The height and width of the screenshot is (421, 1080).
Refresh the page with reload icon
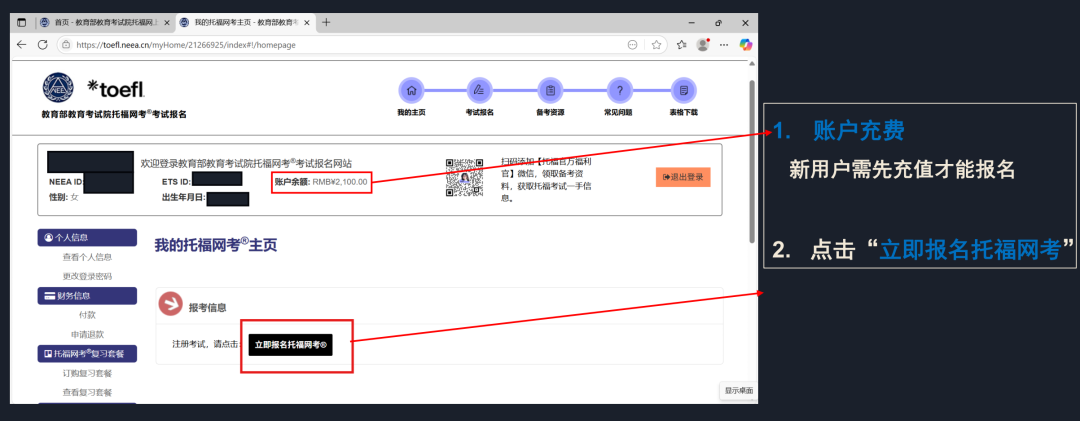[x=43, y=44]
